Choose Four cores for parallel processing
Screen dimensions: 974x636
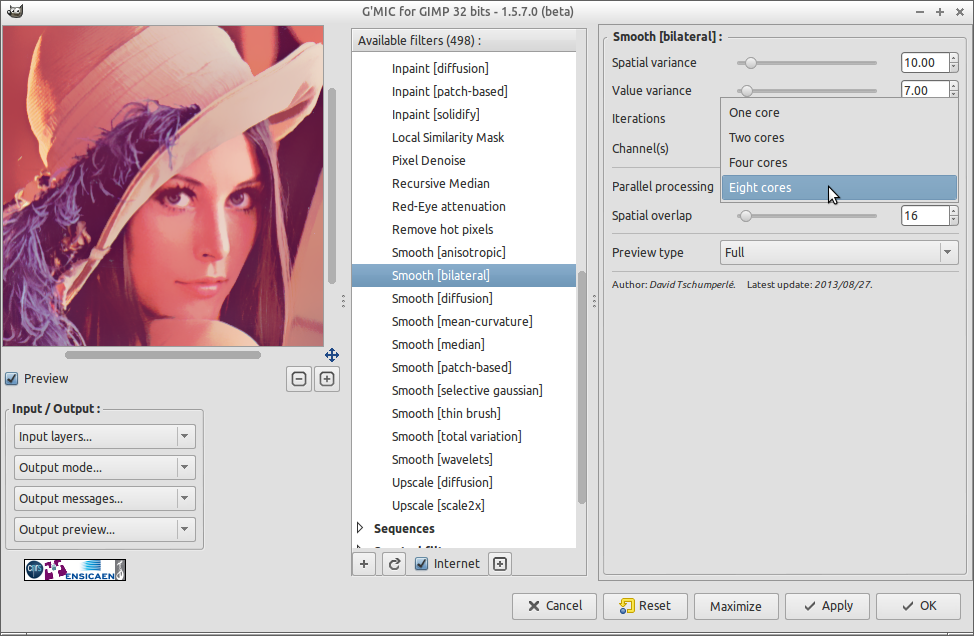click(839, 163)
